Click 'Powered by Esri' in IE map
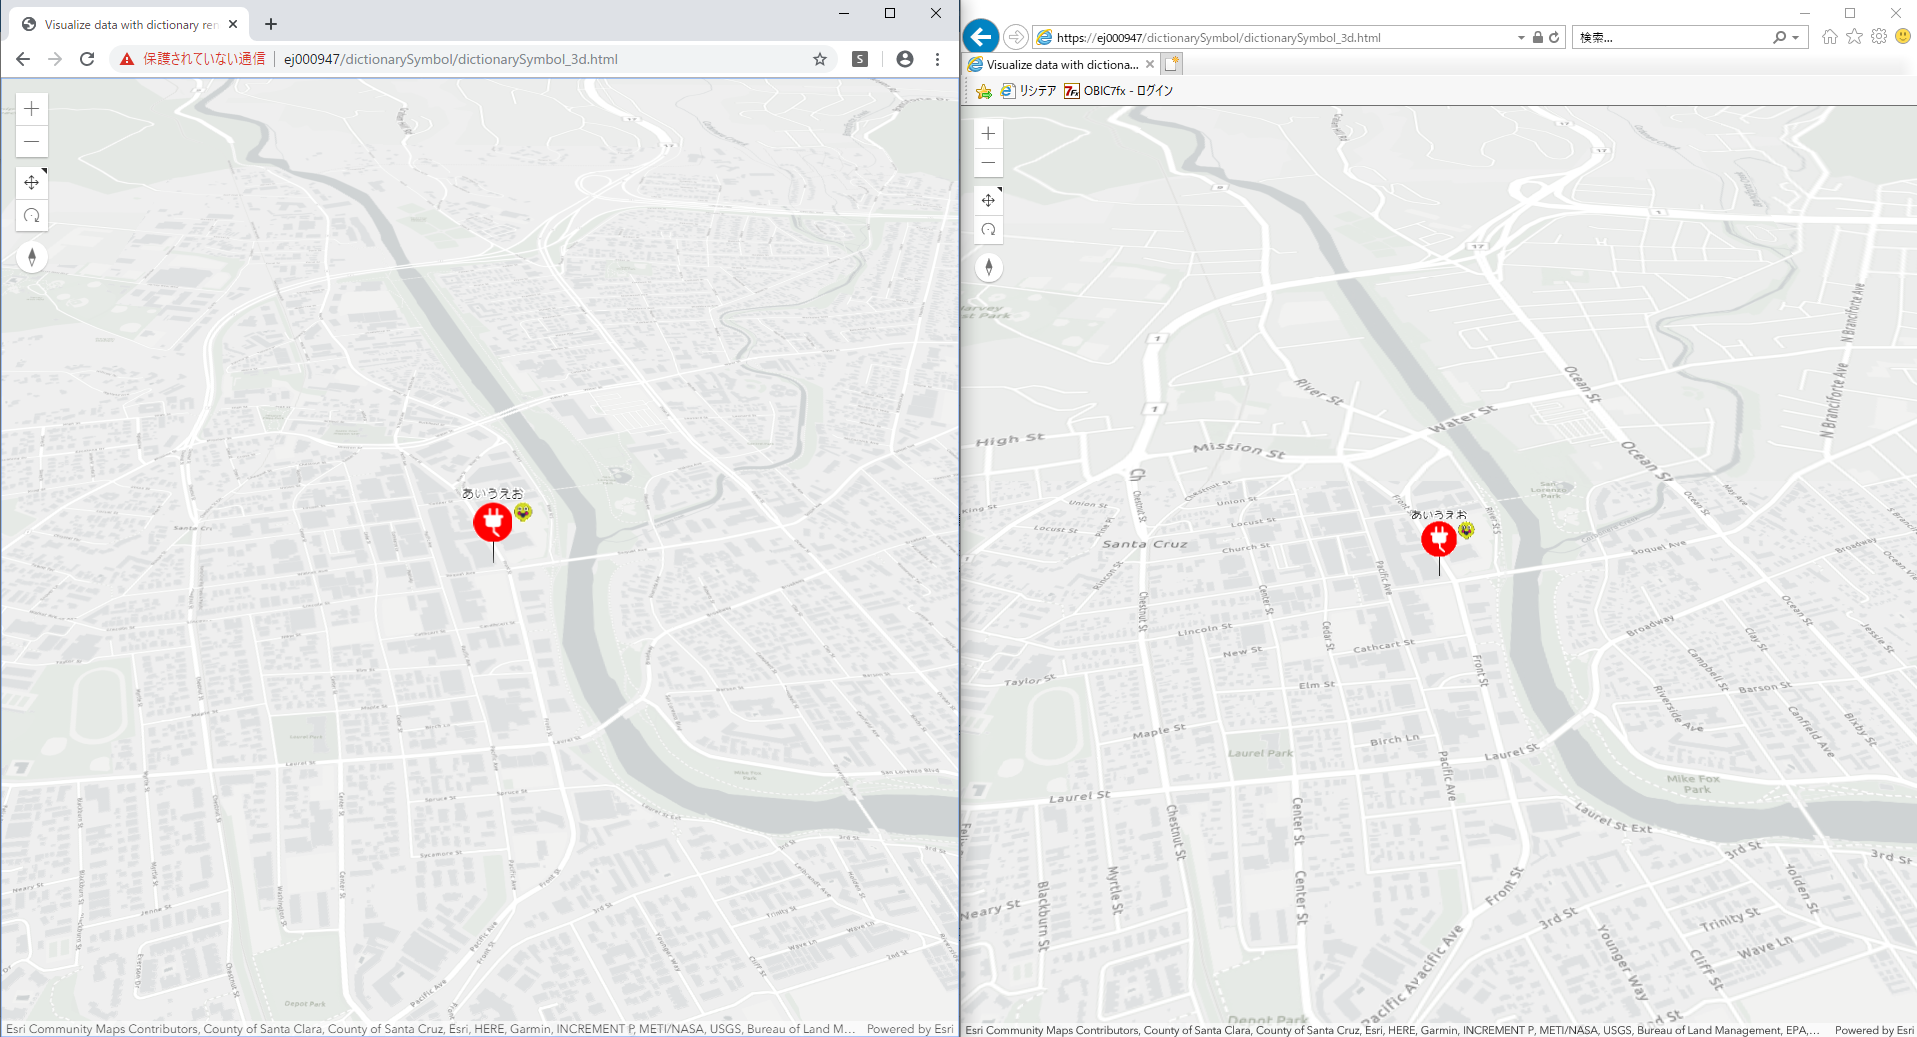This screenshot has width=1917, height=1037. tap(1874, 1030)
